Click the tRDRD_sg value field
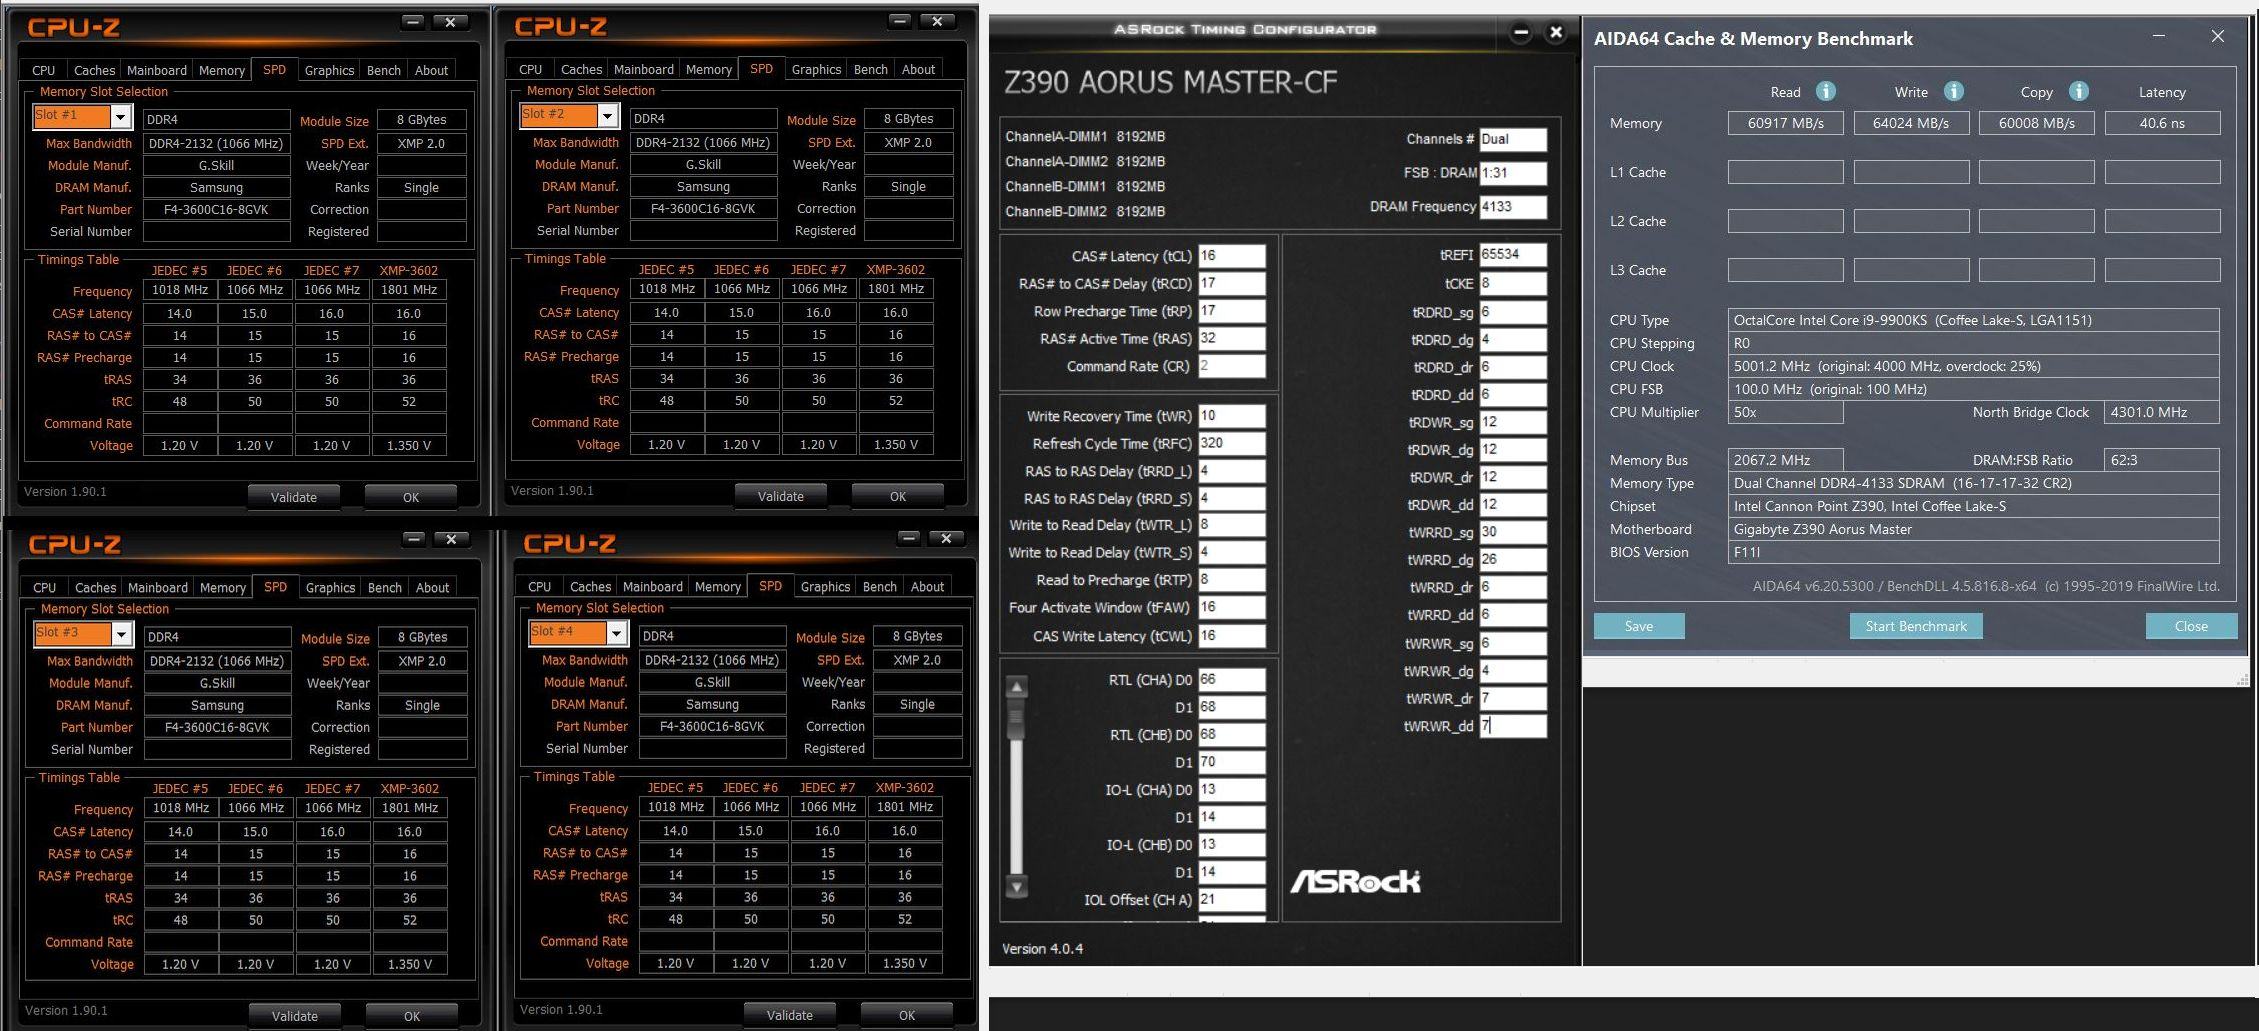2259x1031 pixels. [1513, 312]
